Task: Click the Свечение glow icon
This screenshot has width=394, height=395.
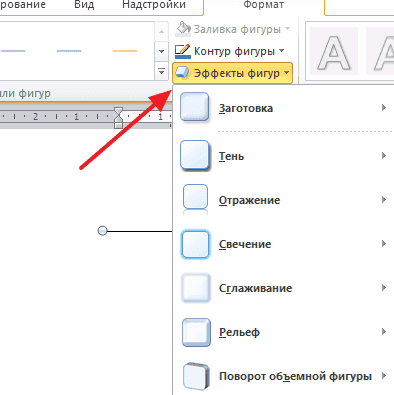Action: point(195,244)
